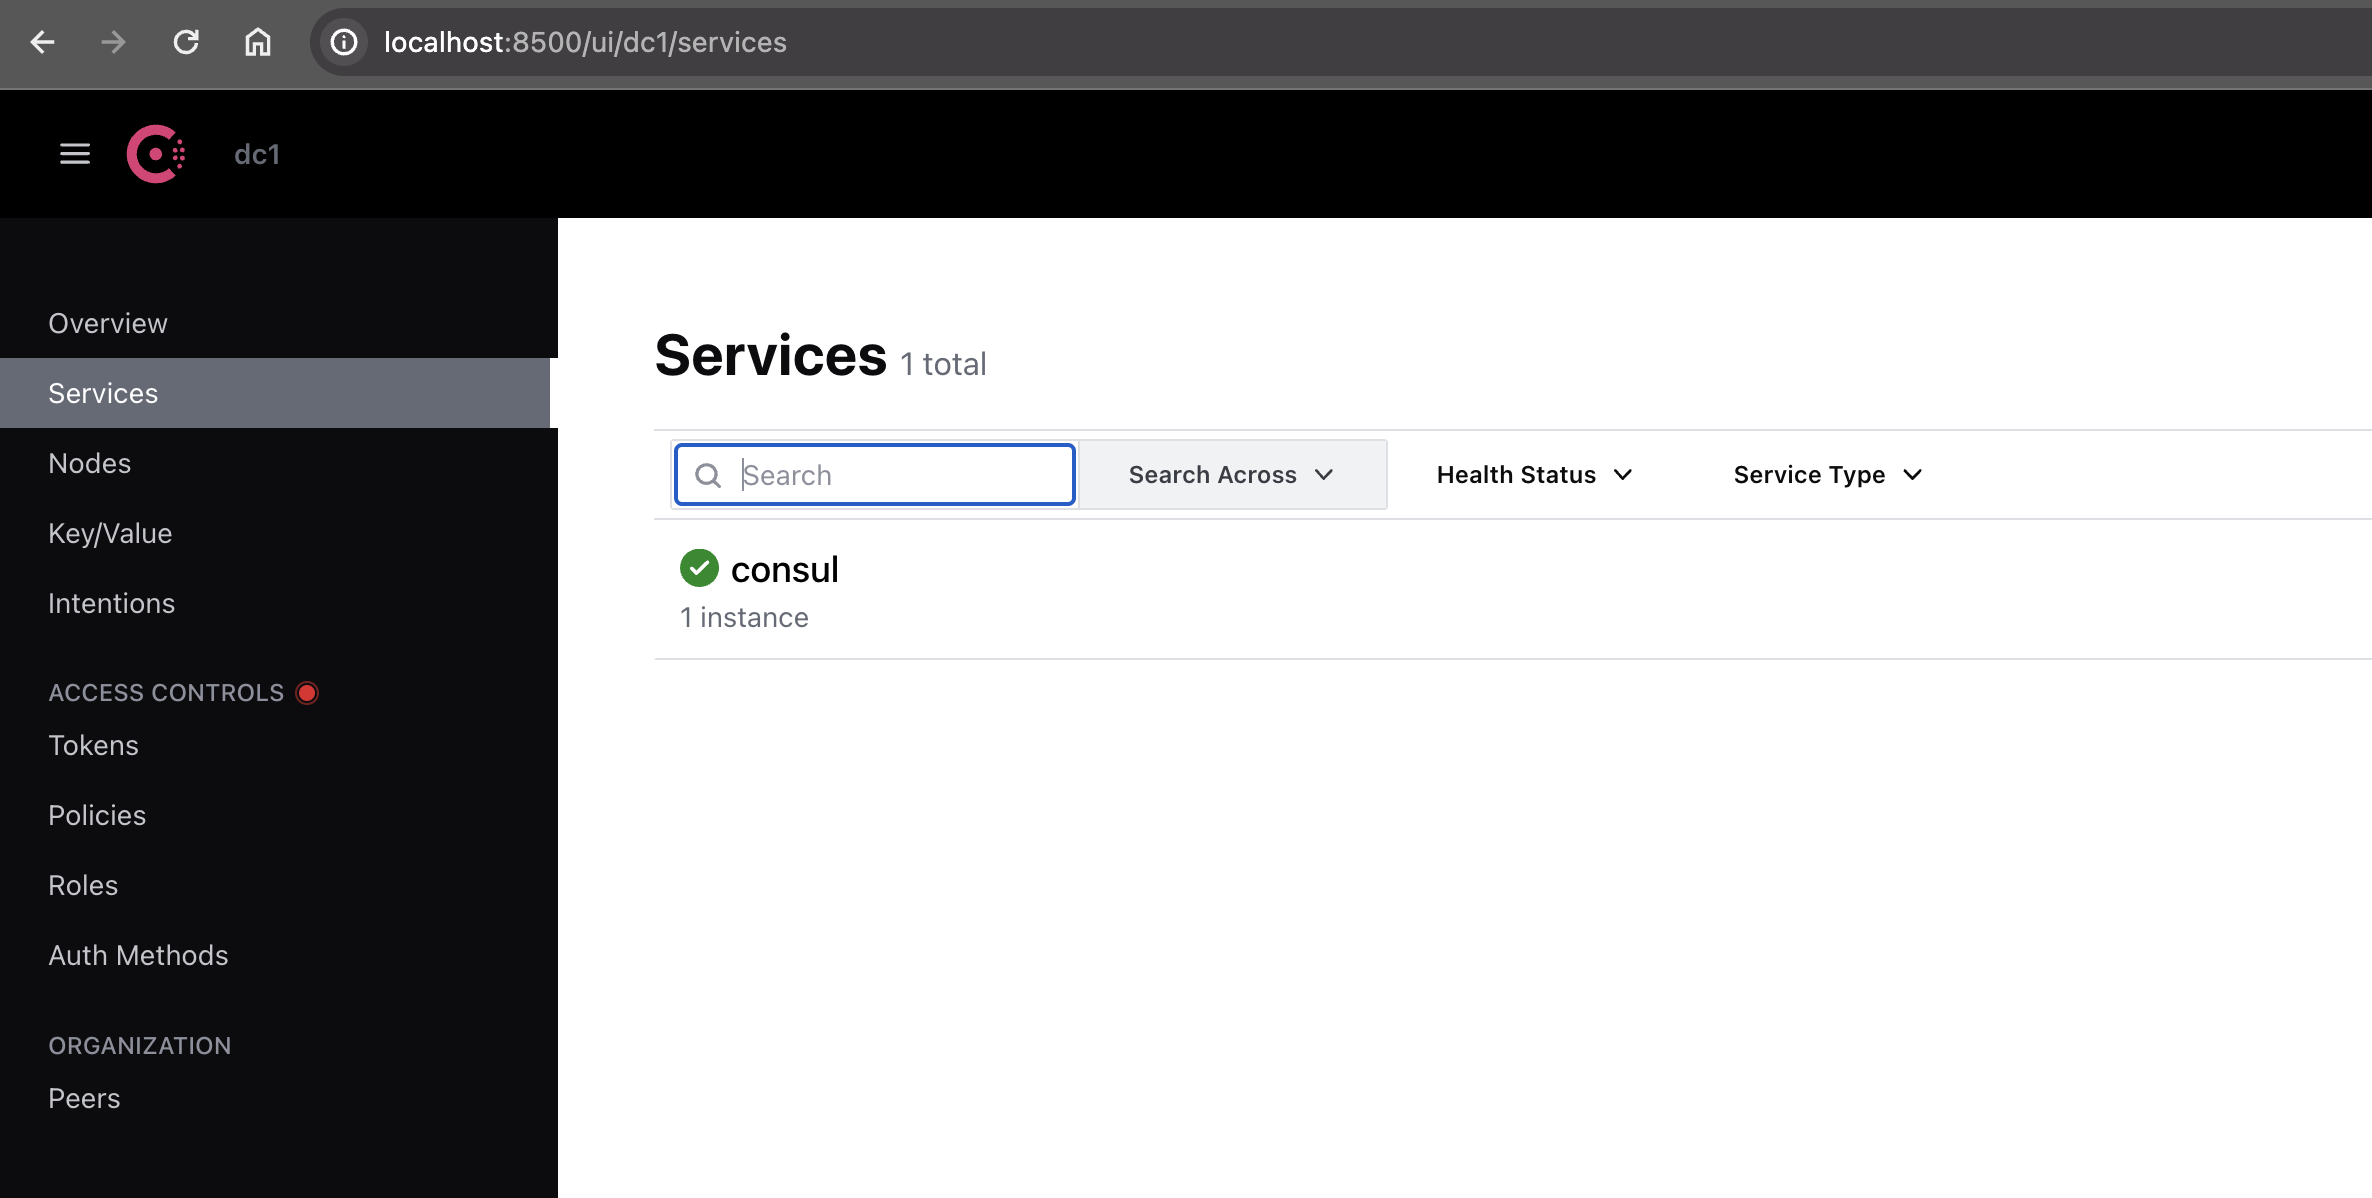Open the Peers page under Organization
Image resolution: width=2372 pixels, height=1198 pixels.
coord(83,1097)
